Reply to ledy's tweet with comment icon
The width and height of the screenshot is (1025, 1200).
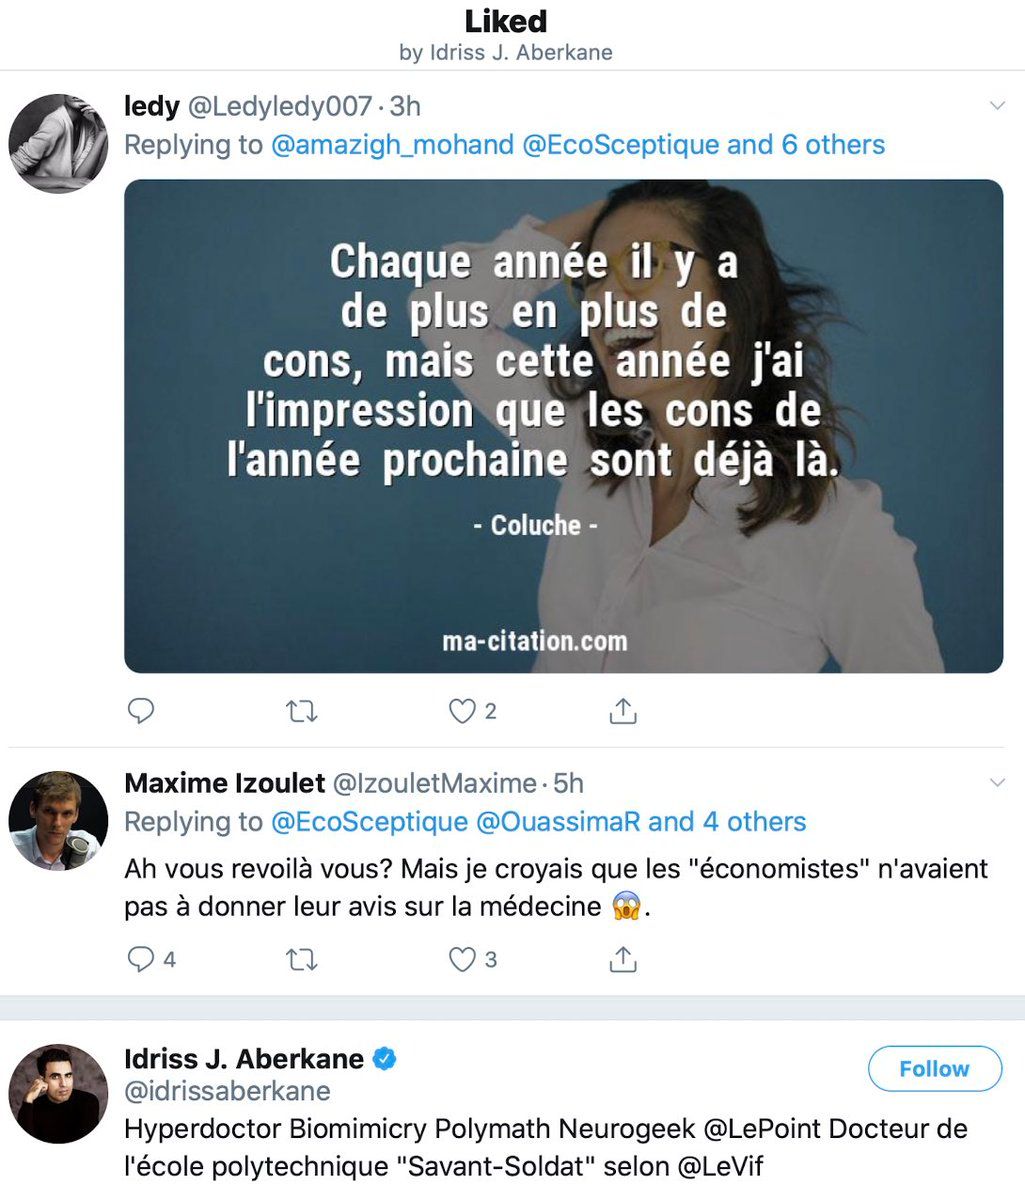pyautogui.click(x=141, y=711)
